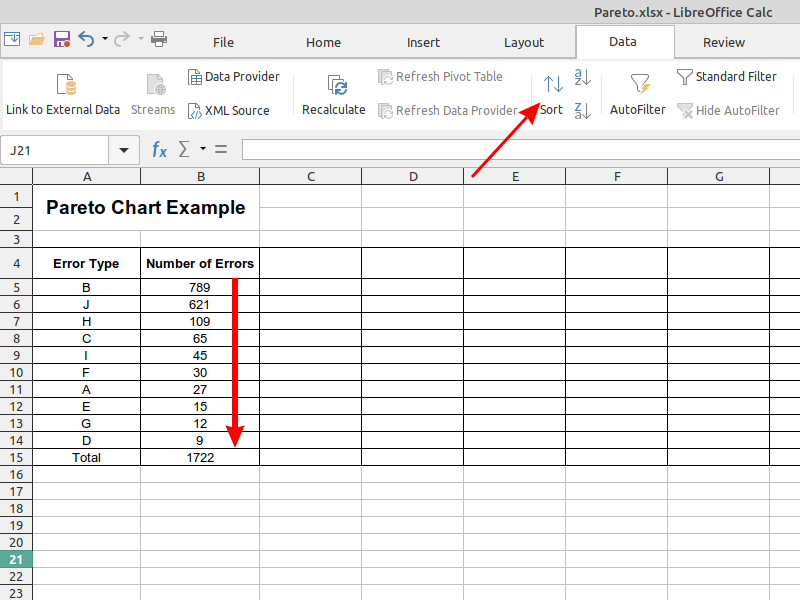
Task: Select the Total label cell
Action: [x=87, y=458]
